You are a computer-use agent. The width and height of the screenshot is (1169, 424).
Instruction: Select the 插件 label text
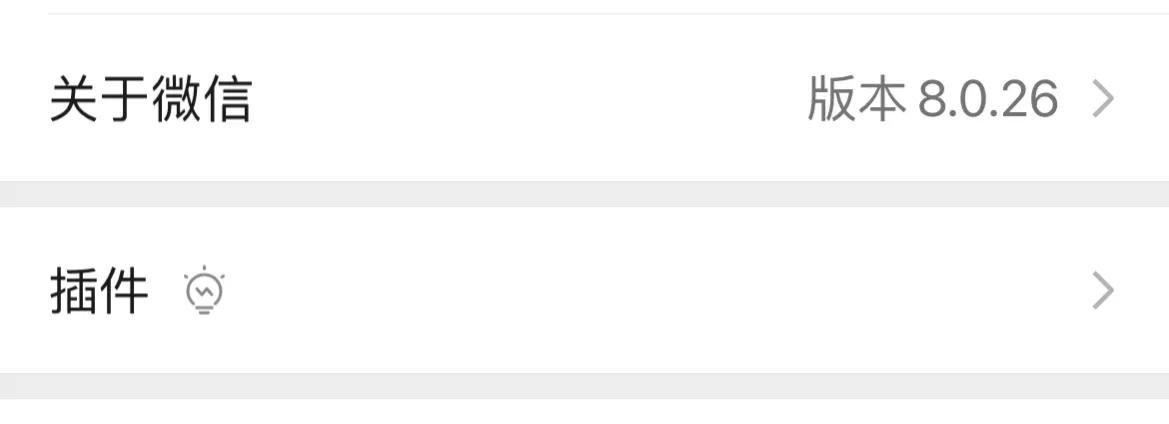[x=99, y=291]
